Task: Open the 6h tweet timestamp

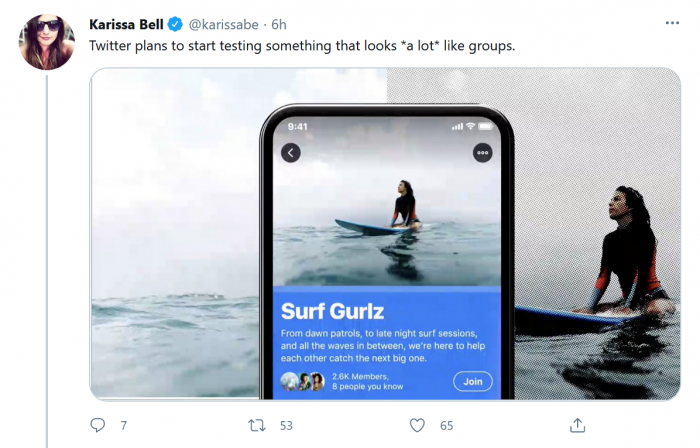Action: point(280,24)
